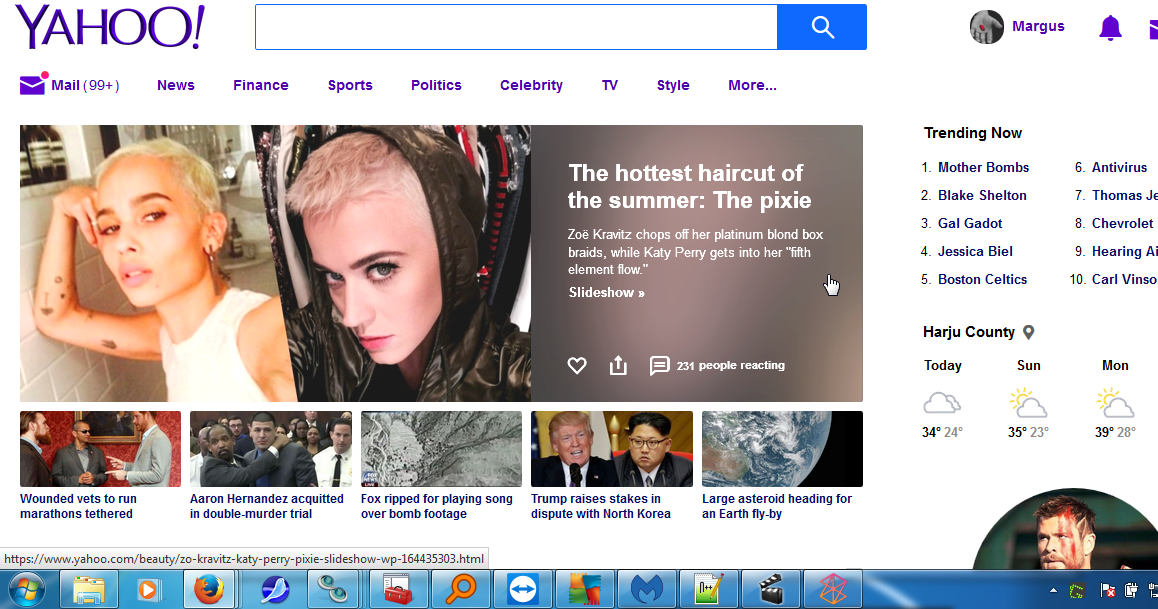1158x609 pixels.
Task: Select trending topic Gal Gadot
Action: click(970, 224)
